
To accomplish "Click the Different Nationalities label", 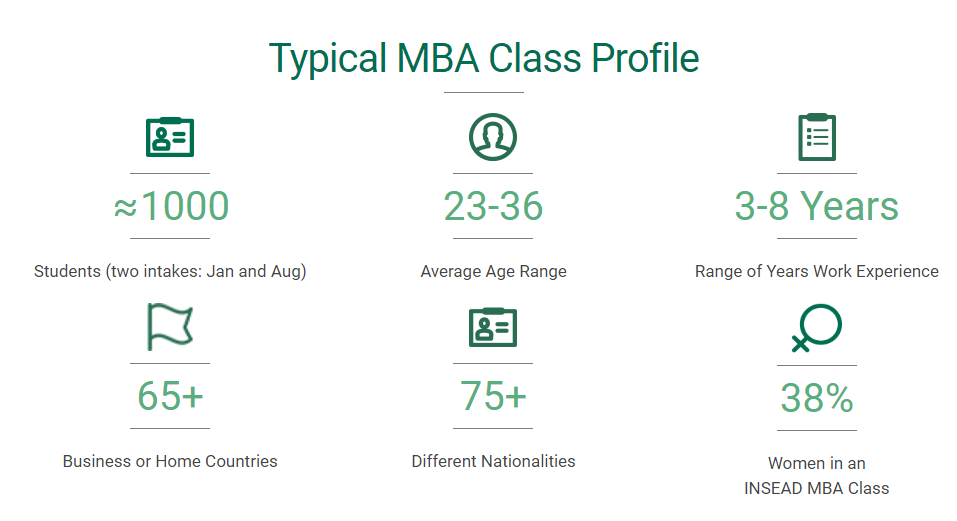I will (493, 461).
